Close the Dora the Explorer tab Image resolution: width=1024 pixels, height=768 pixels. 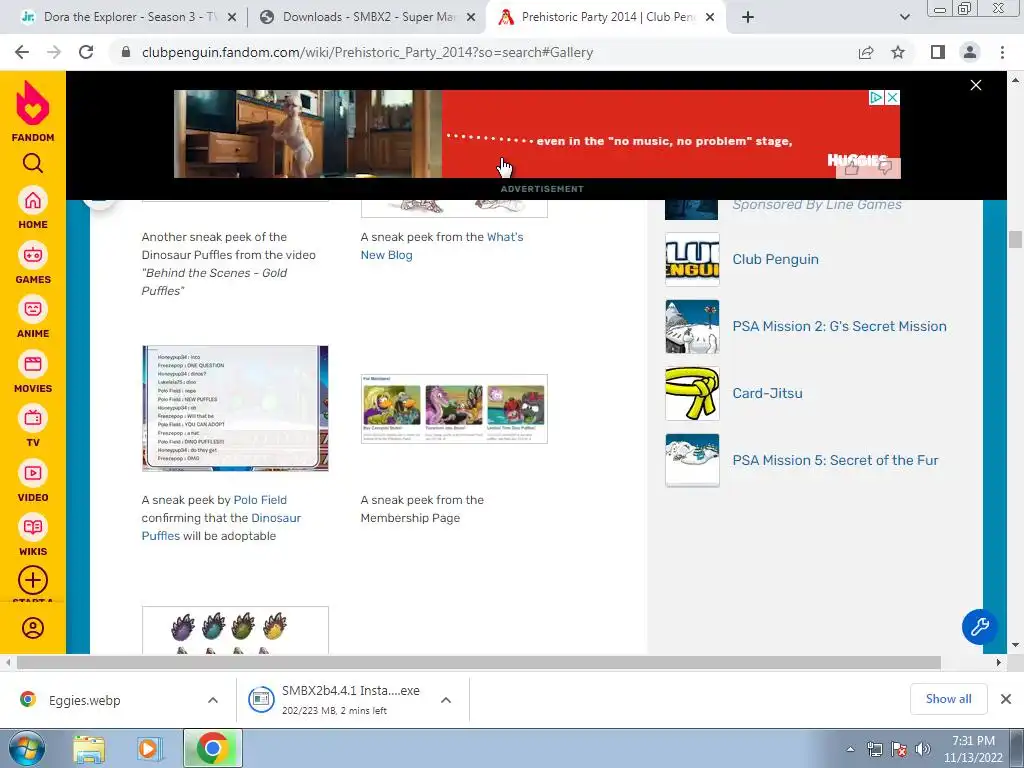click(232, 18)
